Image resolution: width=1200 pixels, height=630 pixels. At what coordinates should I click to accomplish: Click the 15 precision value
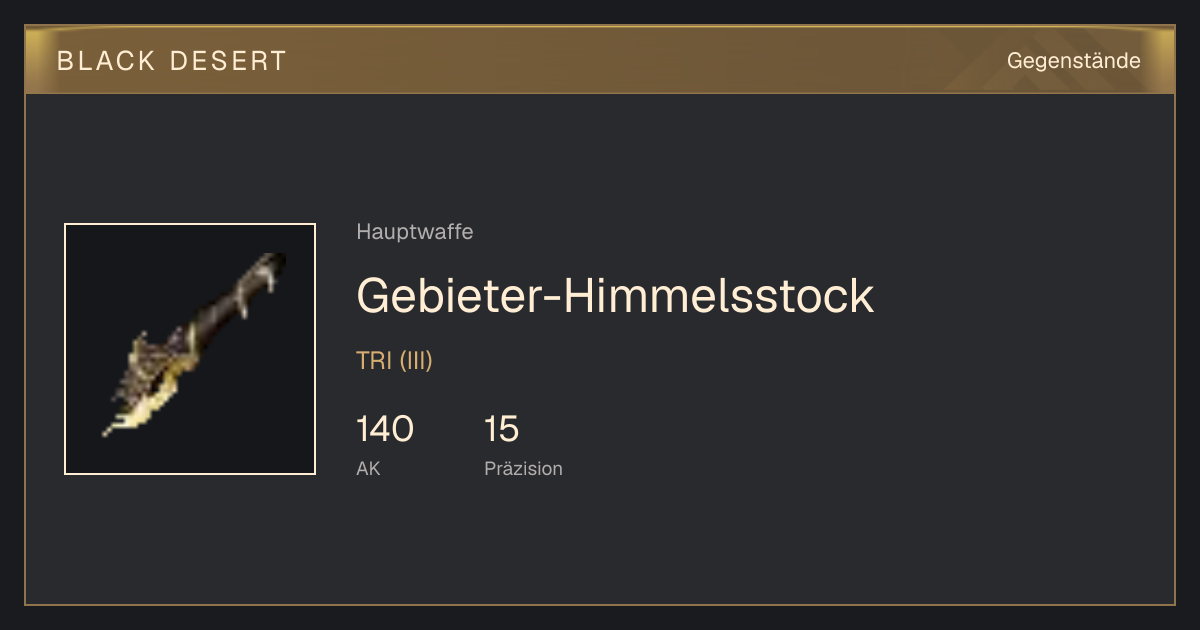(502, 429)
